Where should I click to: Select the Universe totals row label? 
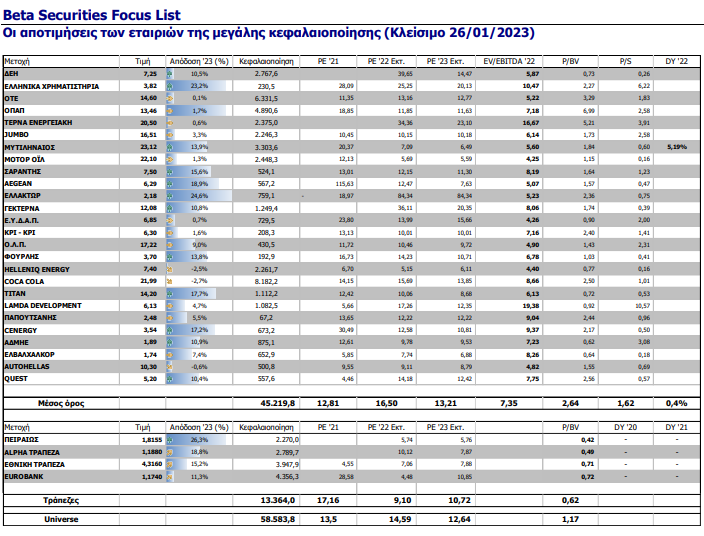pos(64,519)
